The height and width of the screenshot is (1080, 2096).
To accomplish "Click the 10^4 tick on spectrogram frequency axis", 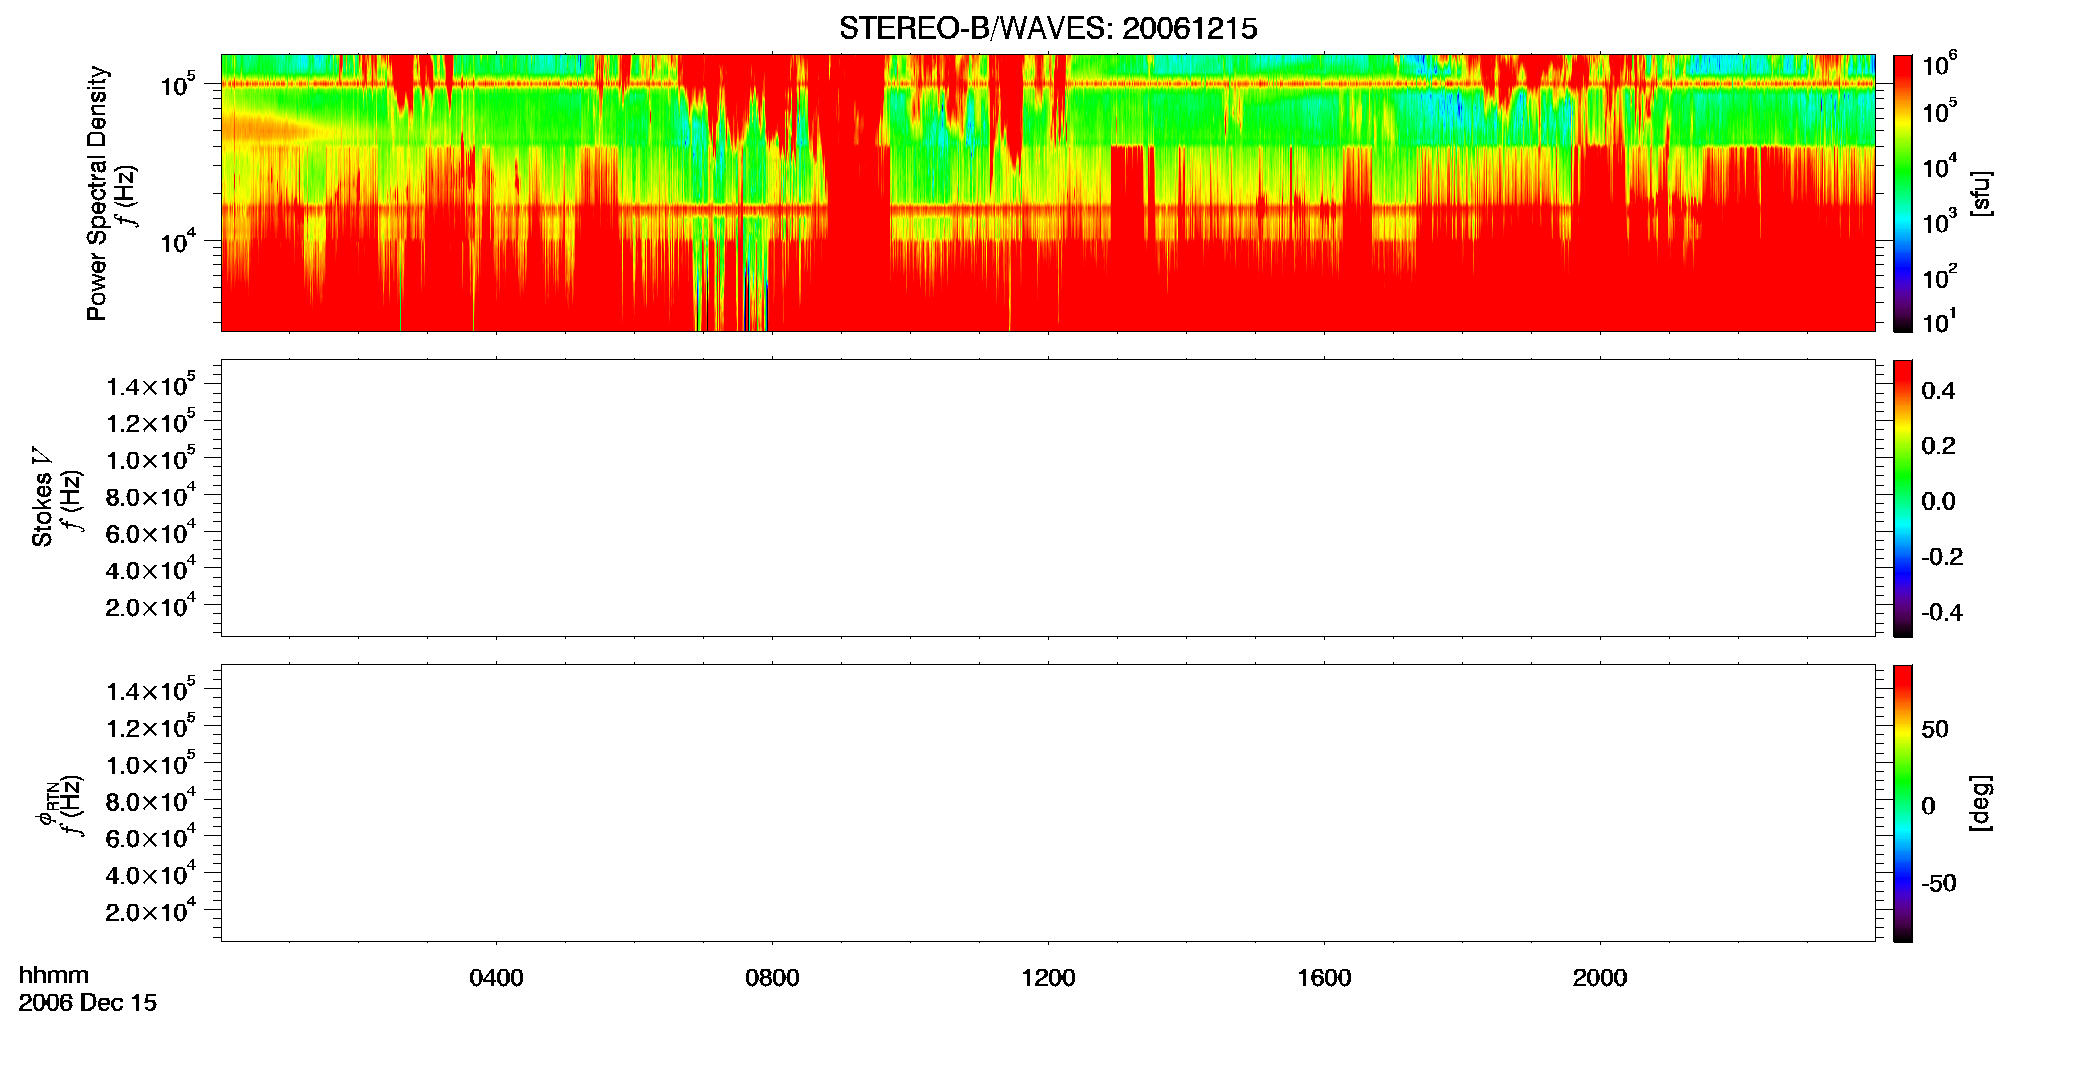I will coord(178,241).
